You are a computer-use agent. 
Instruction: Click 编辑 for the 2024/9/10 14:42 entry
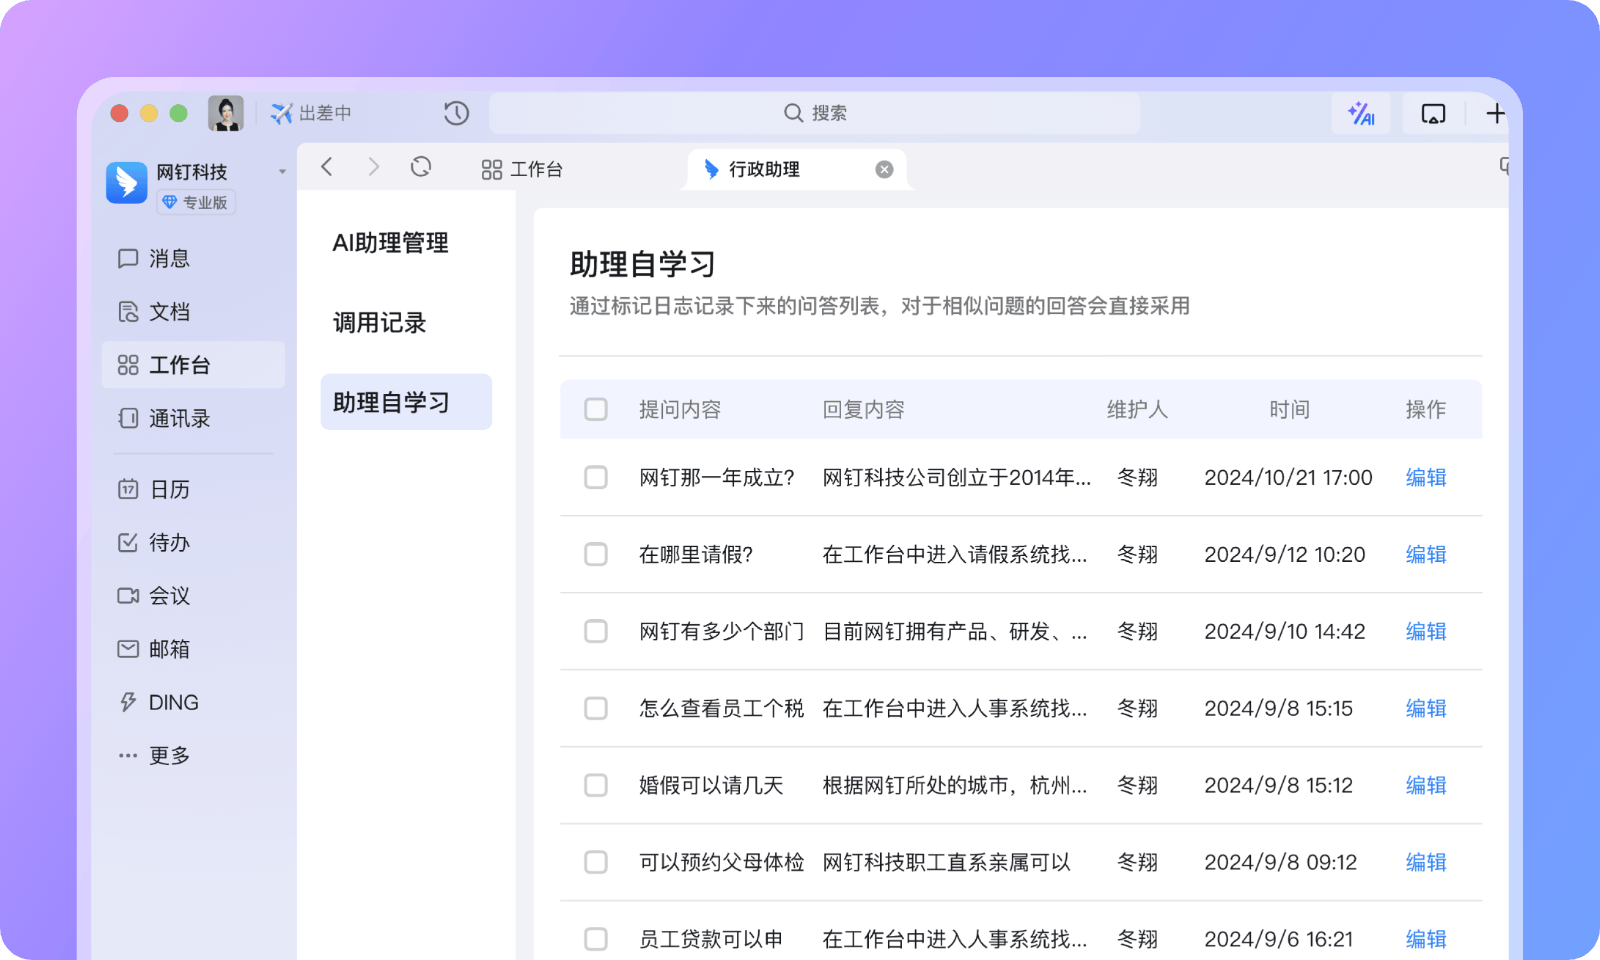[1425, 631]
